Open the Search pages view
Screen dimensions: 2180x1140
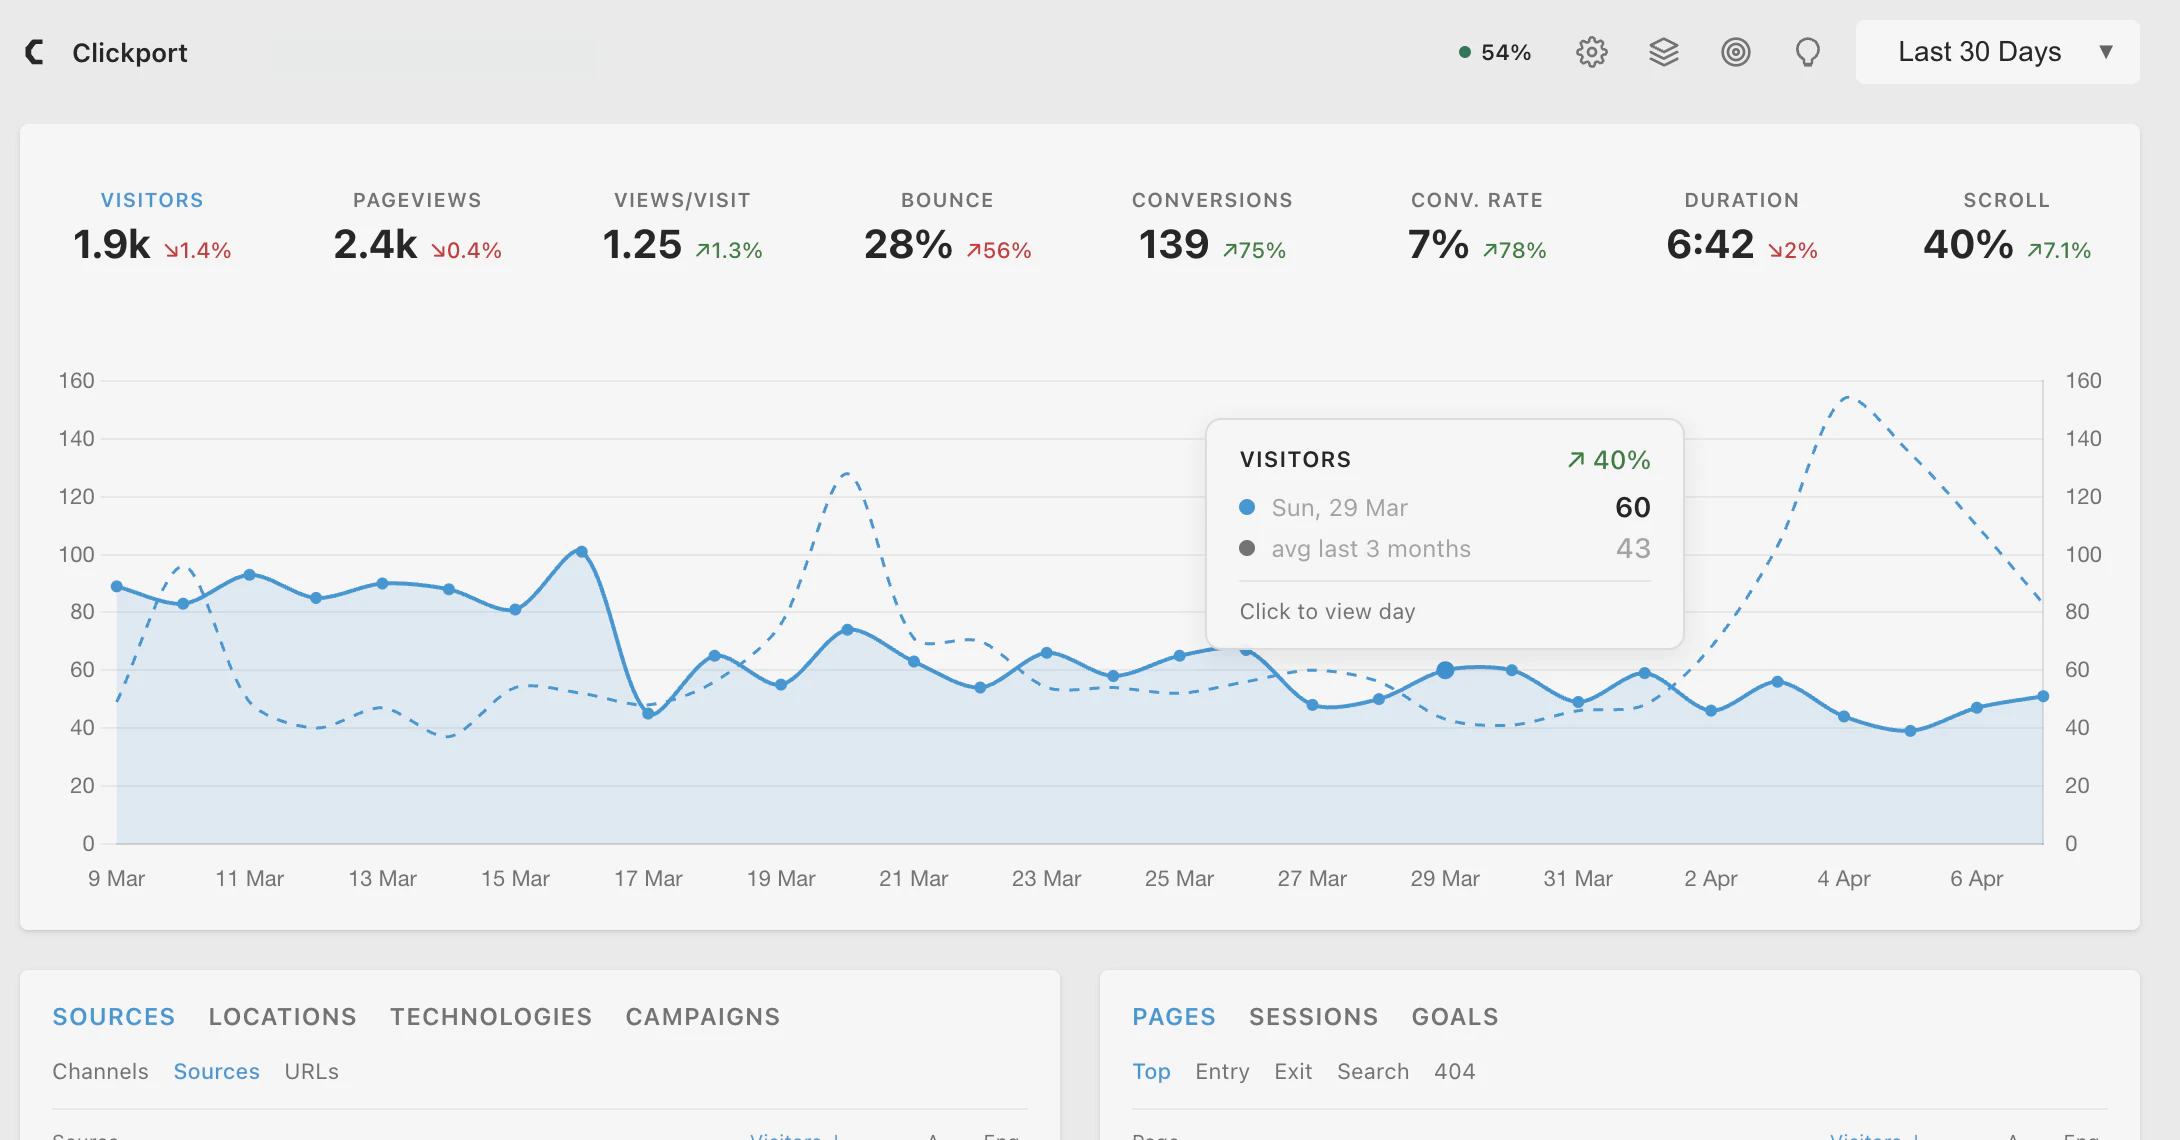[x=1372, y=1071]
